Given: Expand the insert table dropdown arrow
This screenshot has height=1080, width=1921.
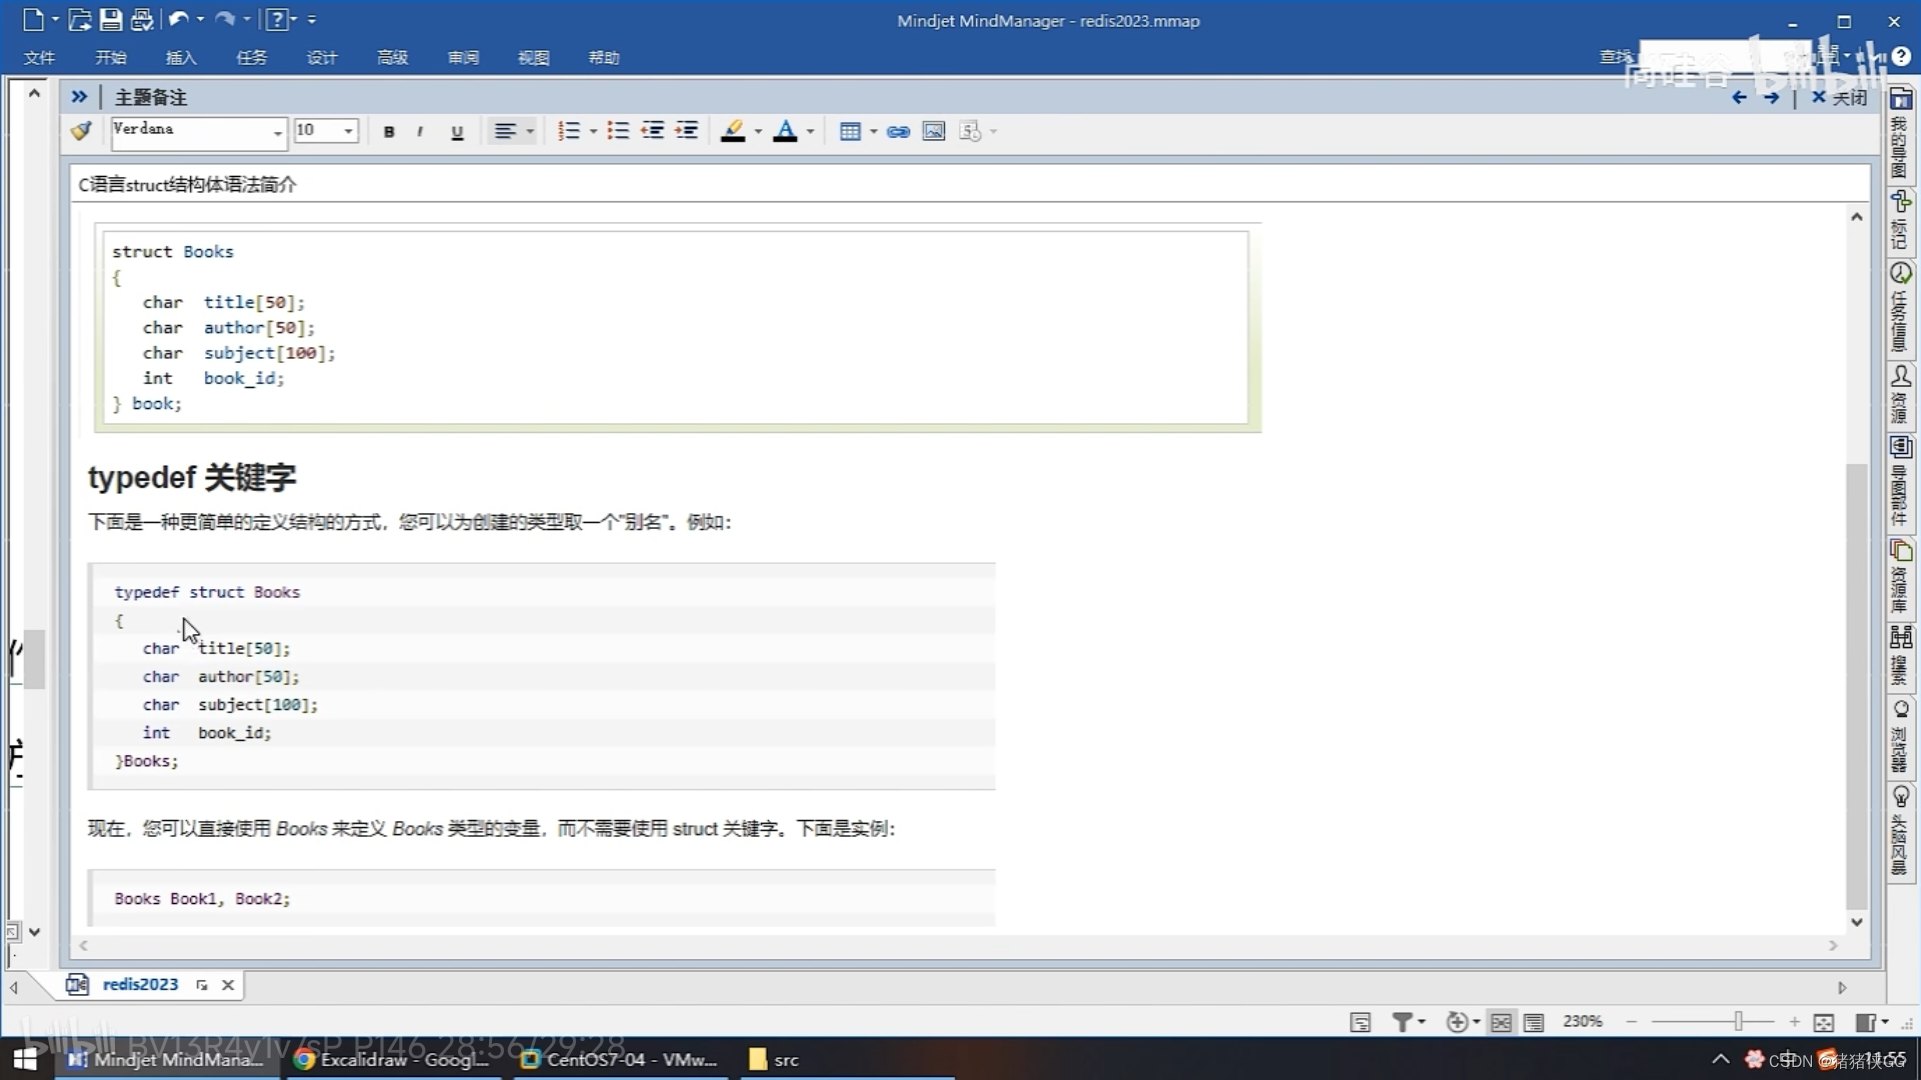Looking at the screenshot, I should (874, 131).
